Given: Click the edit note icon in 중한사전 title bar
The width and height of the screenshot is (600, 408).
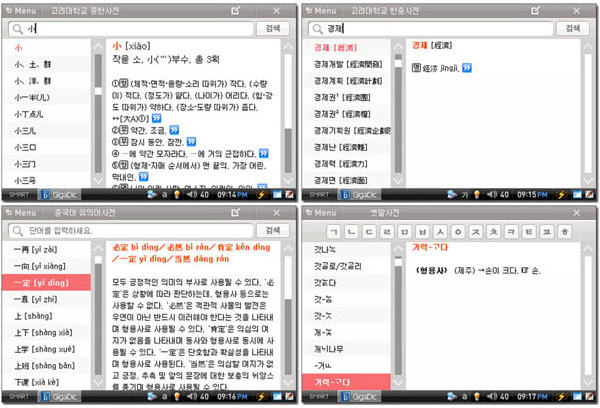Looking at the screenshot, I should tap(236, 10).
